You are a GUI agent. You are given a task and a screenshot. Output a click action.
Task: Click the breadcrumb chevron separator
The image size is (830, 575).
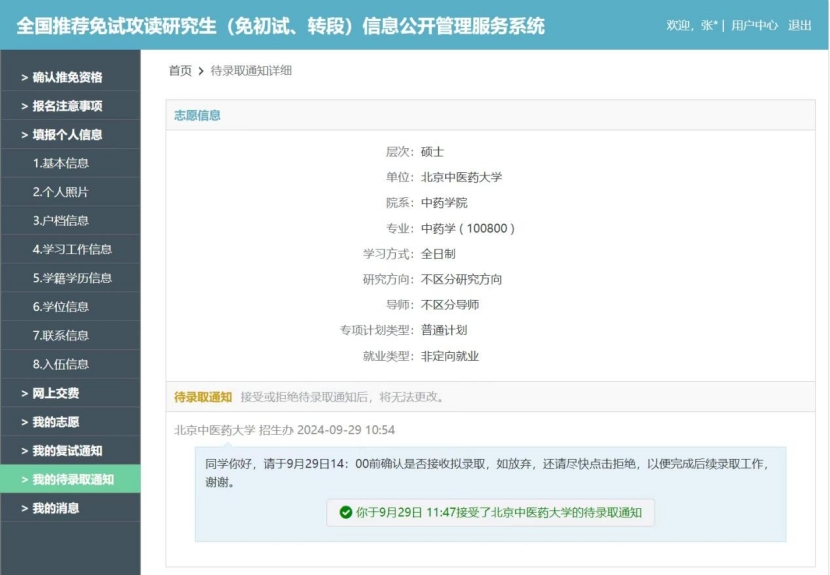point(201,71)
